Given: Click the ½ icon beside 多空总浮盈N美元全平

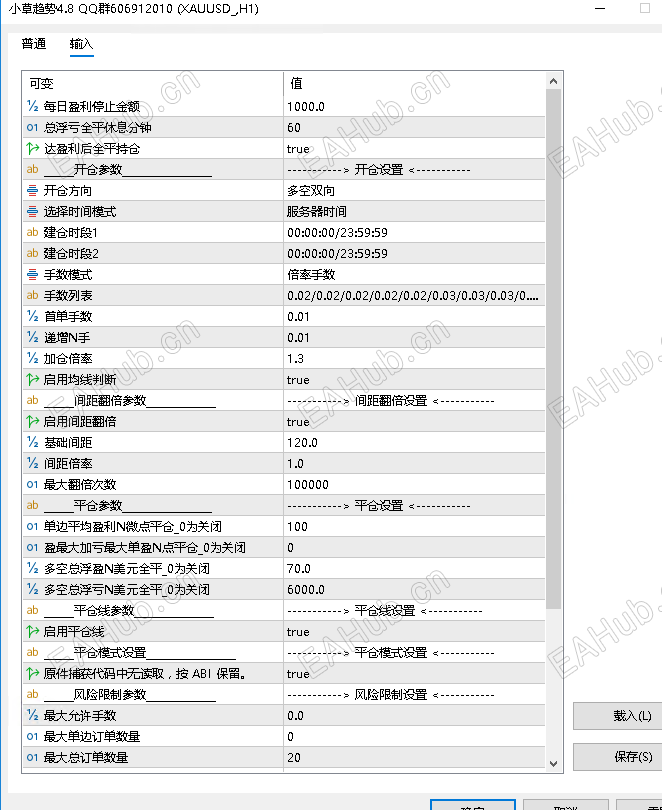Looking at the screenshot, I should [33, 569].
